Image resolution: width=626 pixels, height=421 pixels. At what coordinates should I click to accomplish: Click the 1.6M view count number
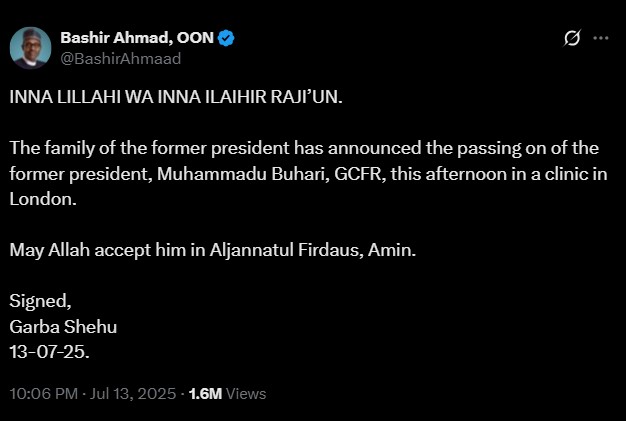(x=205, y=393)
